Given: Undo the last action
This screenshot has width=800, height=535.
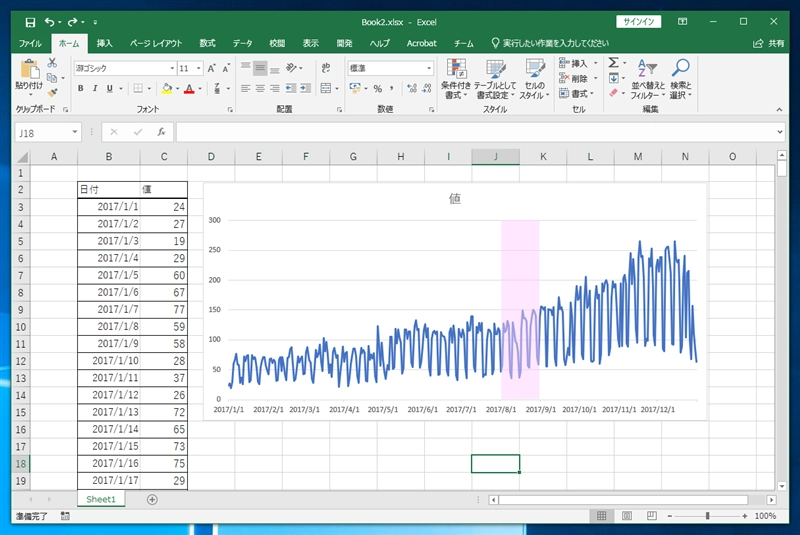Looking at the screenshot, I should tap(49, 22).
